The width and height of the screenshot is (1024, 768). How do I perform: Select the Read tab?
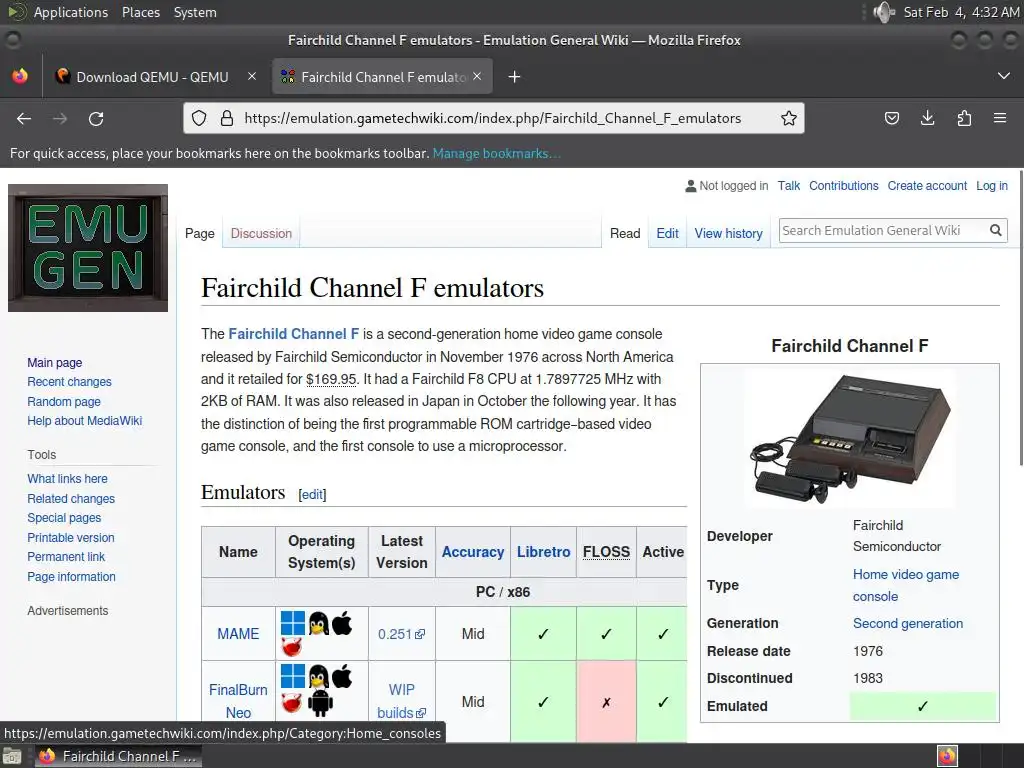pyautogui.click(x=625, y=233)
